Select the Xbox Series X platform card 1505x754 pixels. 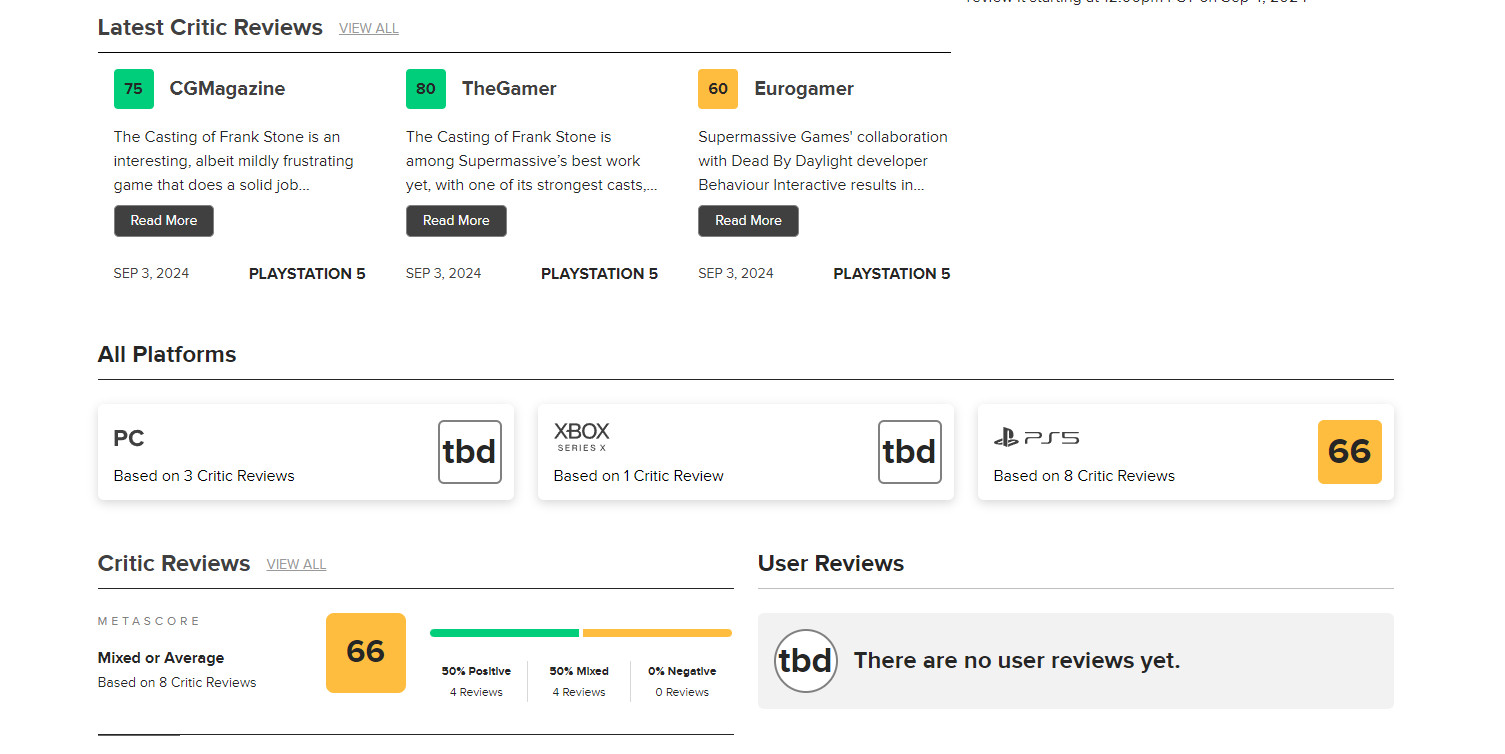point(746,452)
